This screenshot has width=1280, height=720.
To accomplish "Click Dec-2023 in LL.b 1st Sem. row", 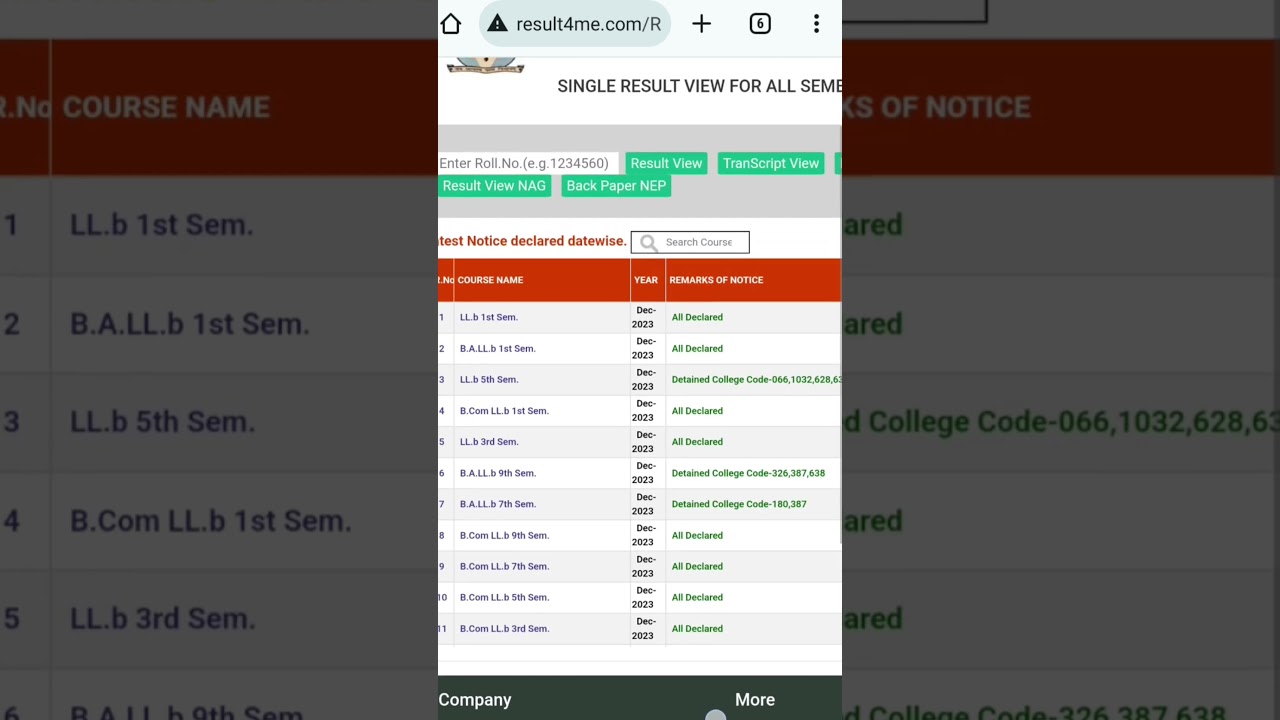I will (x=645, y=317).
